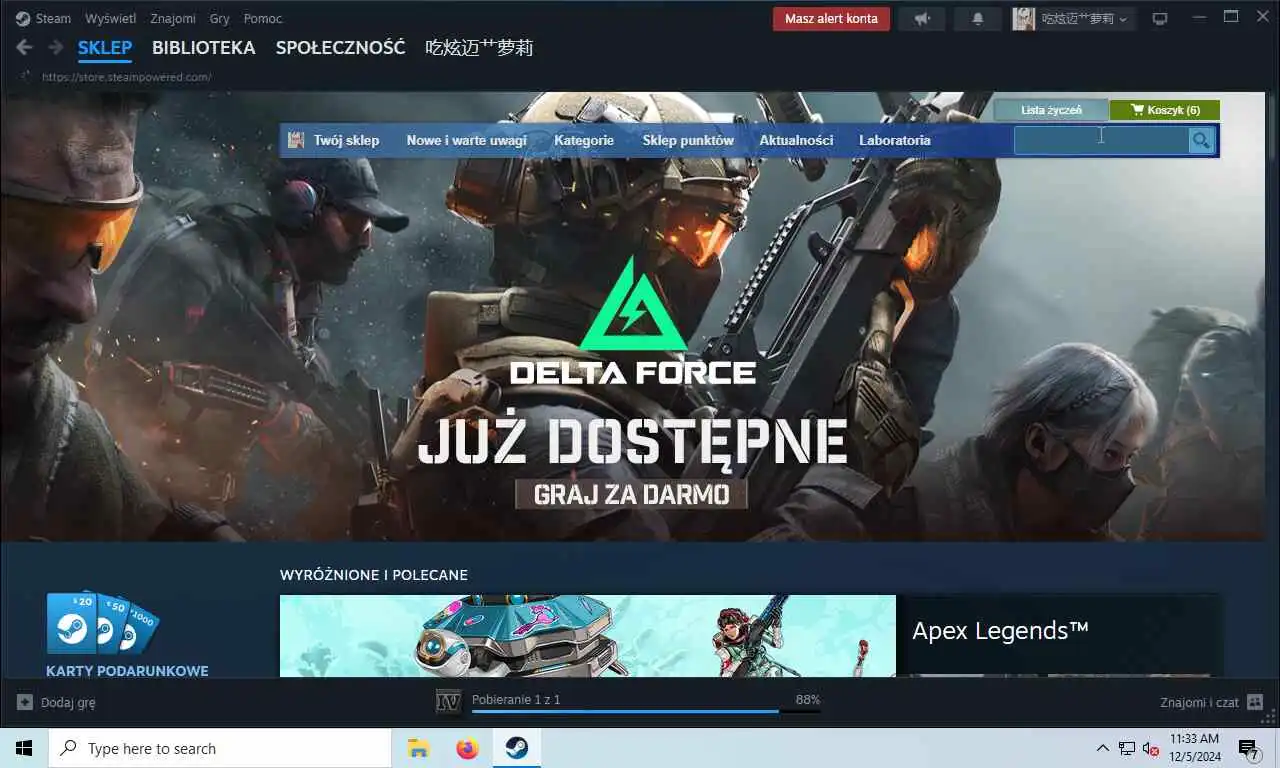Open downloads via Pobieranie 1 z 1
The image size is (1280, 768).
516,699
